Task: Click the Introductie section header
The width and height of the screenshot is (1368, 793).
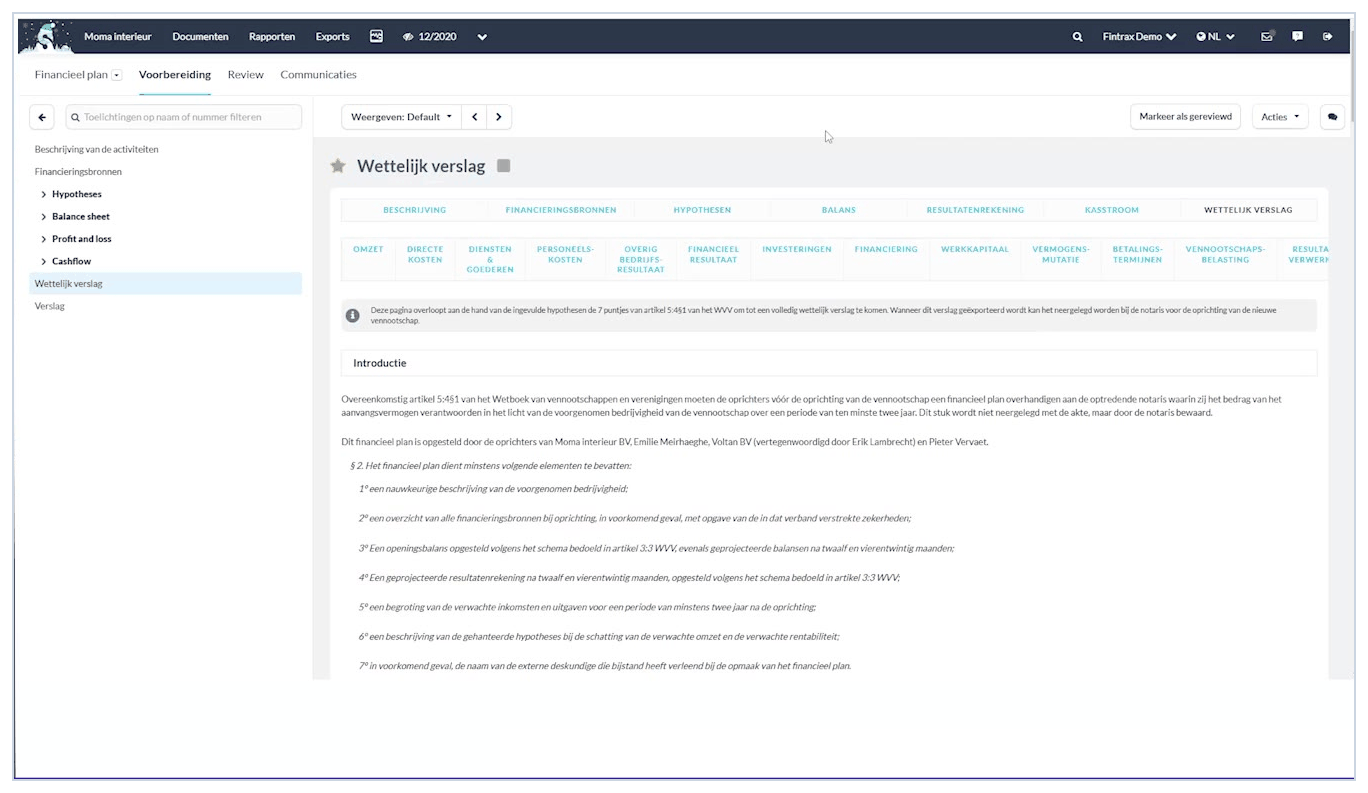Action: [829, 363]
